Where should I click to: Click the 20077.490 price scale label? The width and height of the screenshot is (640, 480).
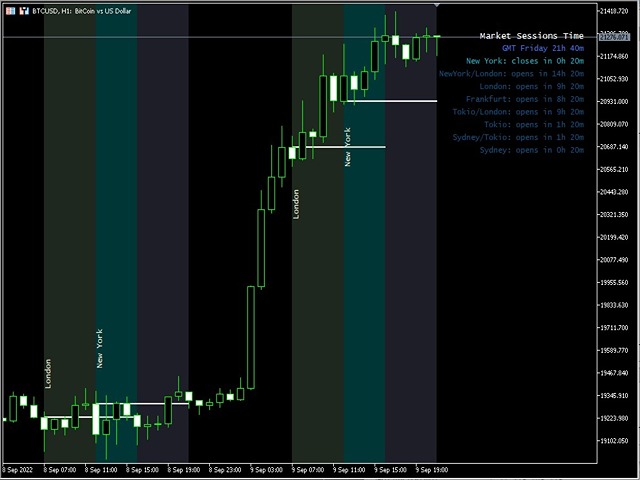click(614, 260)
